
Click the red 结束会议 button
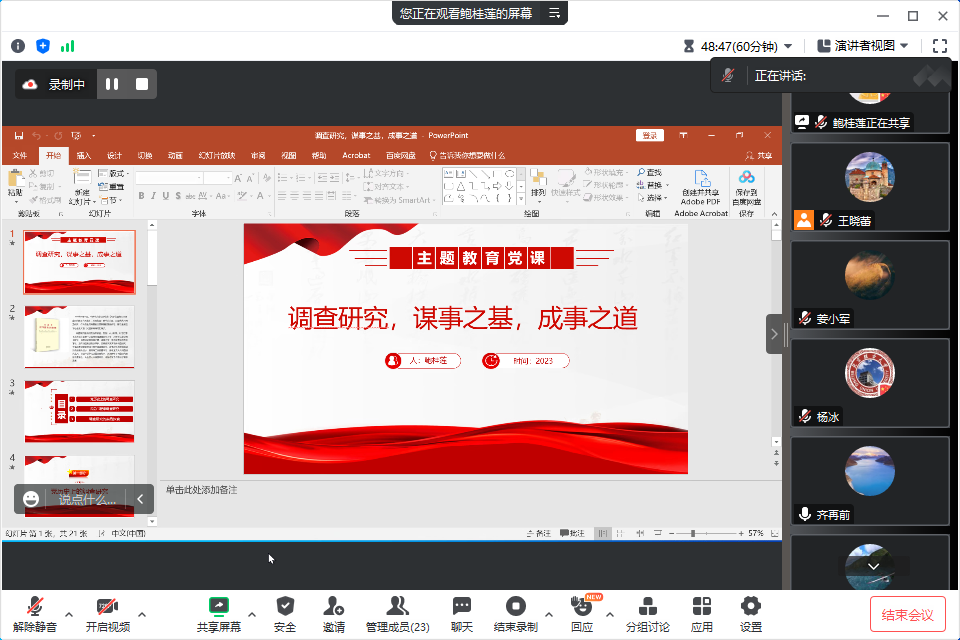pos(908,615)
